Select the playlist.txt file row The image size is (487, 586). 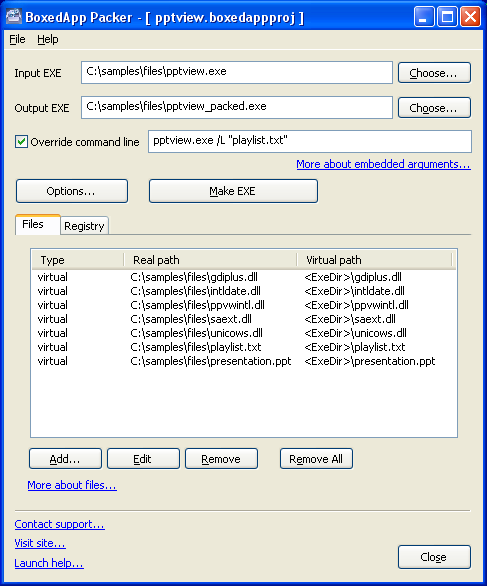click(x=244, y=347)
